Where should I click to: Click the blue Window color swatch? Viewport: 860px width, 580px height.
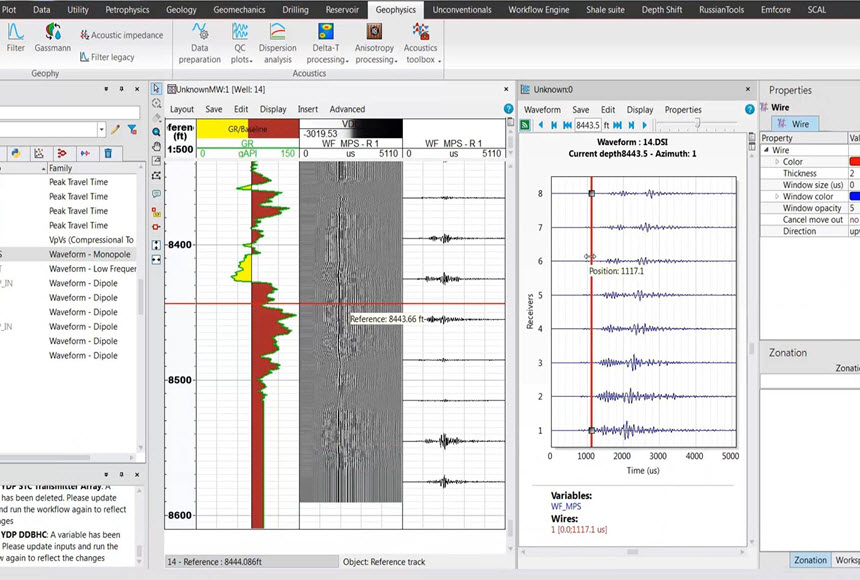click(x=855, y=196)
